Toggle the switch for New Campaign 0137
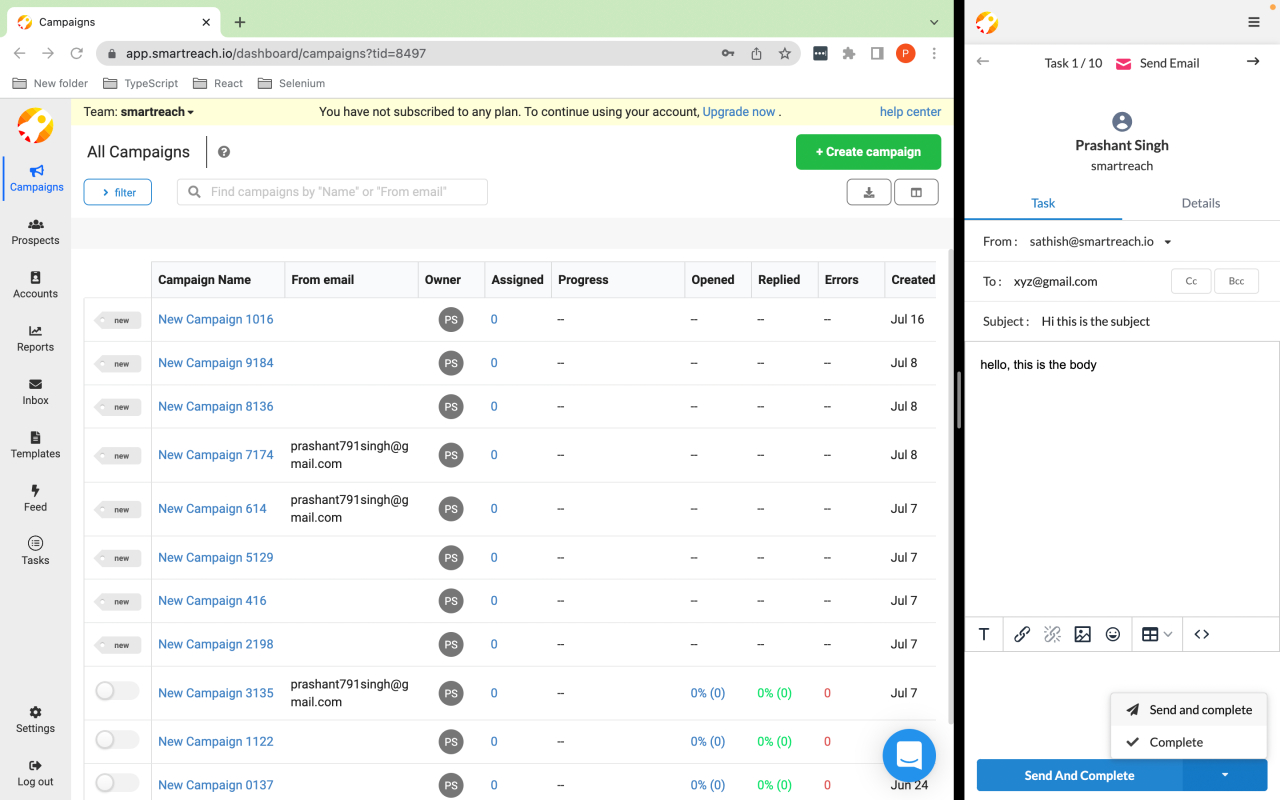Viewport: 1280px width, 800px height. point(117,783)
